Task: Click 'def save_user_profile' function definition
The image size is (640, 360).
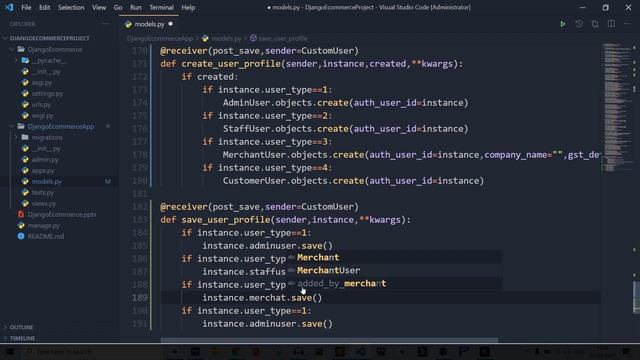Action: [x=285, y=220]
